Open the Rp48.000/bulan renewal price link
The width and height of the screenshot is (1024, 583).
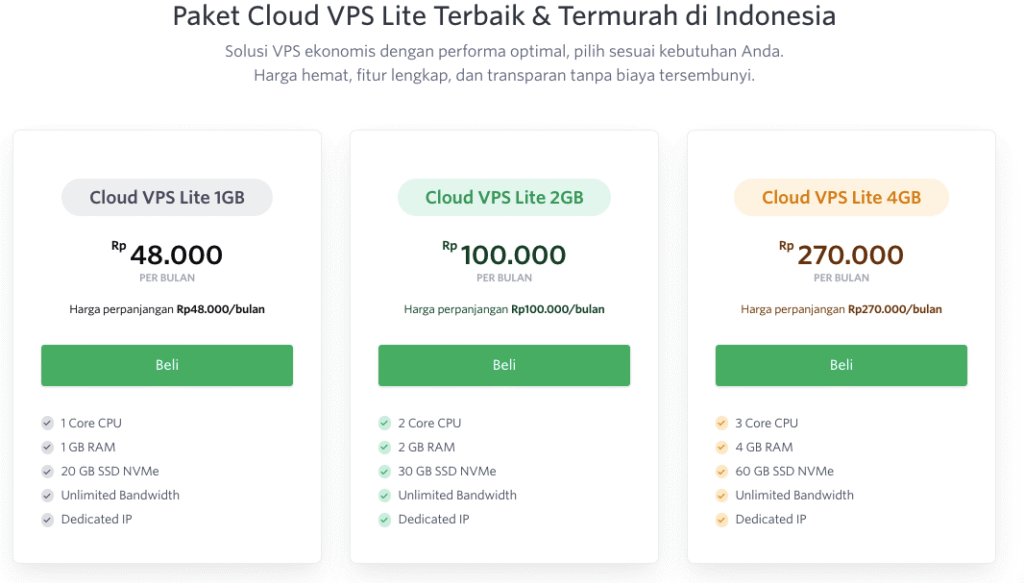(166, 309)
